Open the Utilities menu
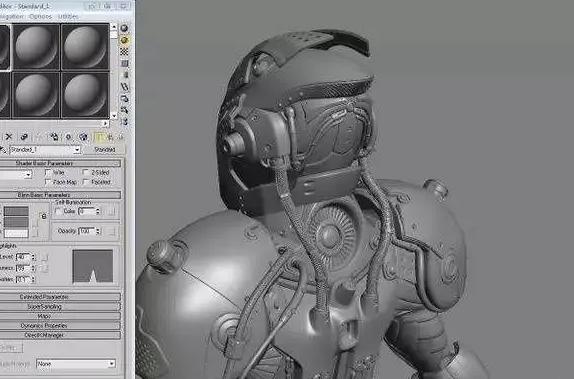Image resolution: width=574 pixels, height=379 pixels. point(68,16)
